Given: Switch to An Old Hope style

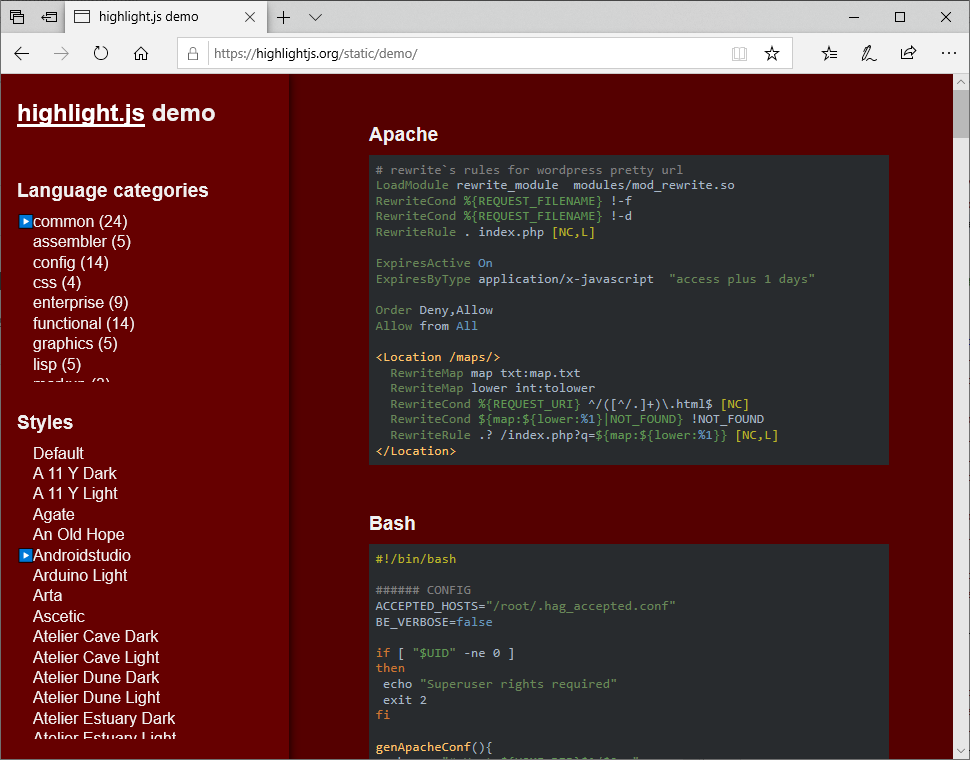Looking at the screenshot, I should click(x=79, y=534).
